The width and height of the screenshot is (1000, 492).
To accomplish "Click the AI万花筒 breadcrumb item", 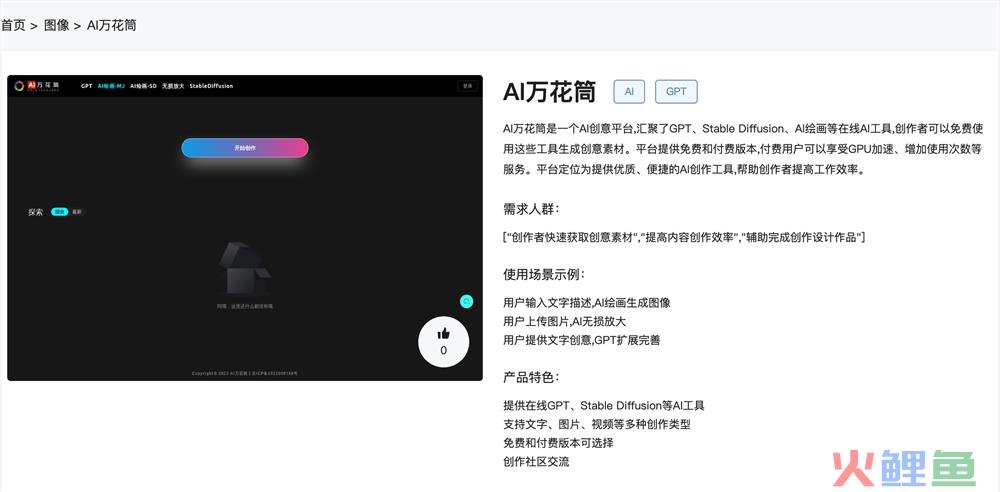I will point(112,26).
